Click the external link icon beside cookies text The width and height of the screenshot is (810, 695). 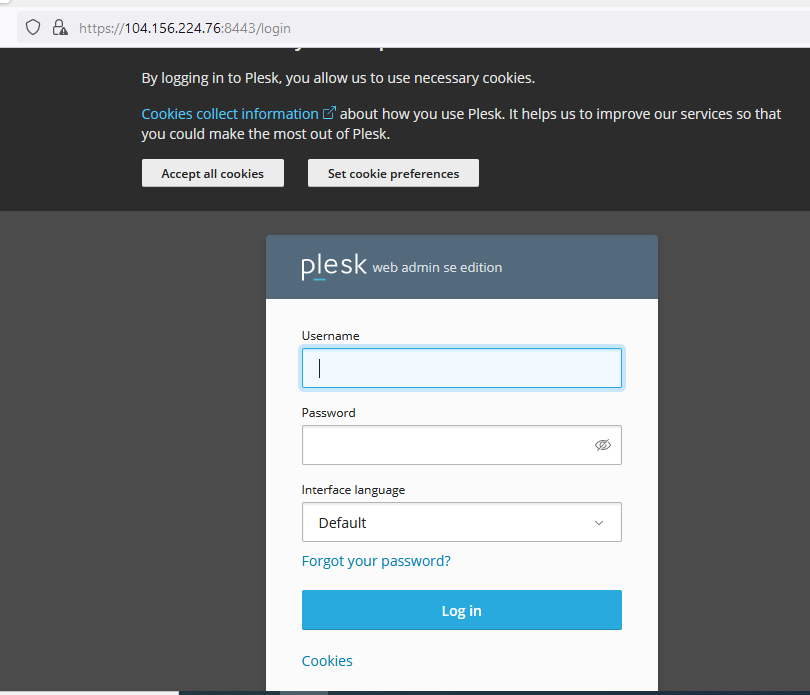(329, 113)
